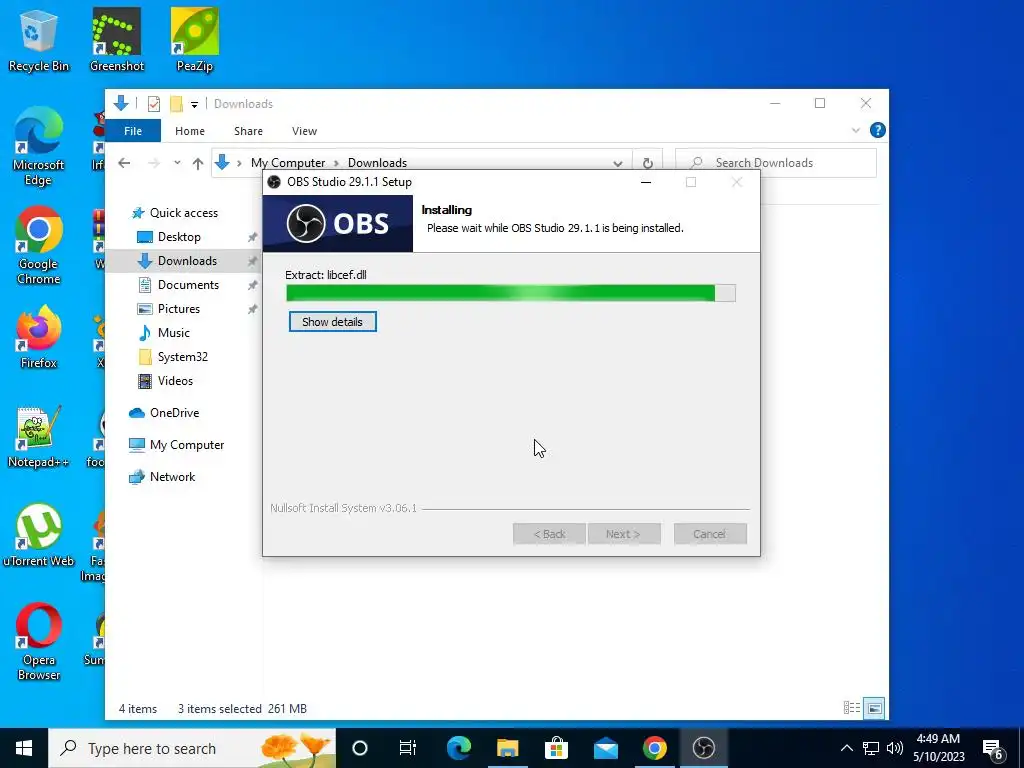
Task: Switch to the Home ribbon tab
Action: 190,131
